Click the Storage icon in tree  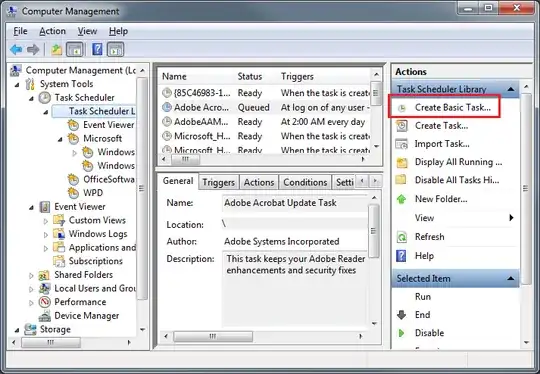point(30,329)
